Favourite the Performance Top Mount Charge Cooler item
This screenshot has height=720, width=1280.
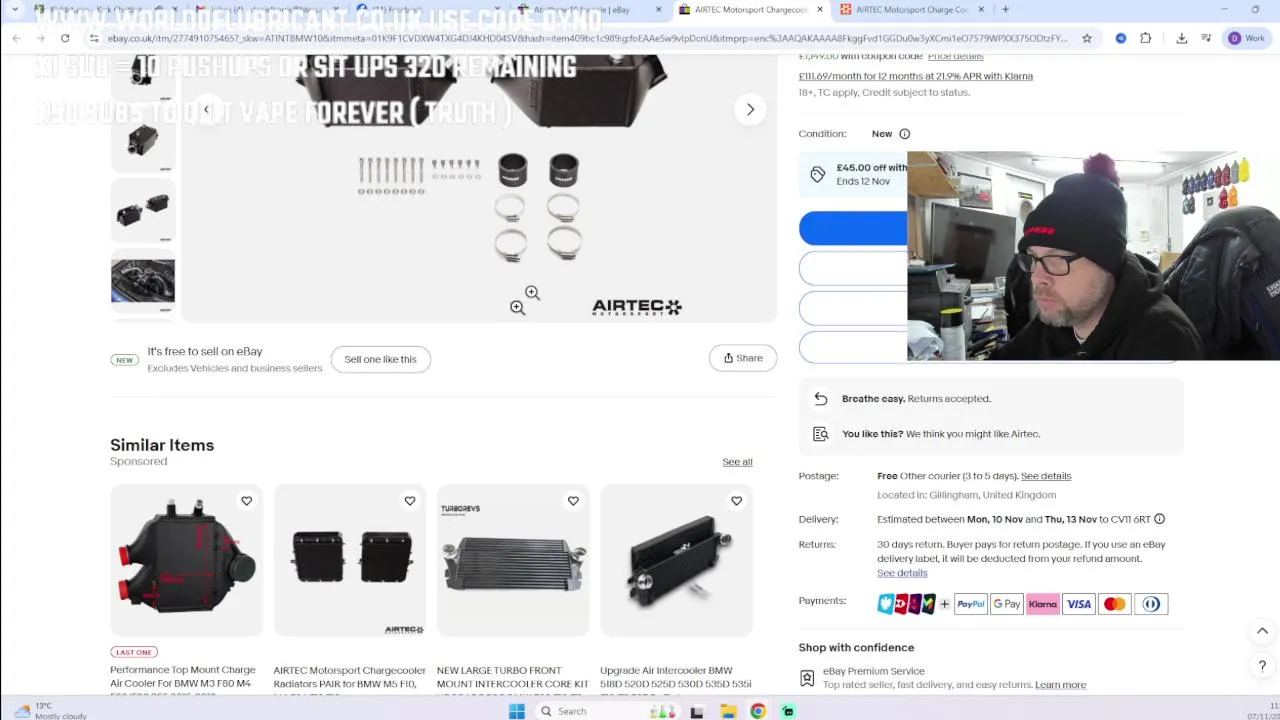tap(246, 501)
